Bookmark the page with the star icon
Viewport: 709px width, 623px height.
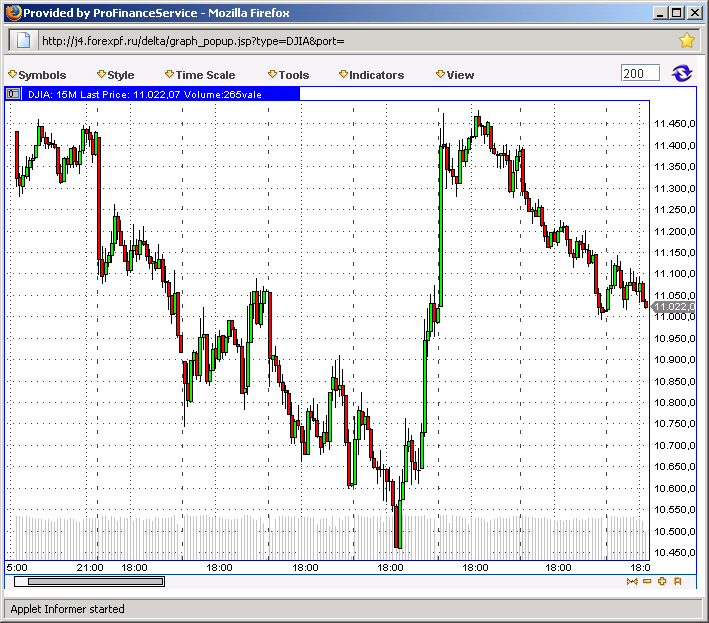(x=686, y=41)
